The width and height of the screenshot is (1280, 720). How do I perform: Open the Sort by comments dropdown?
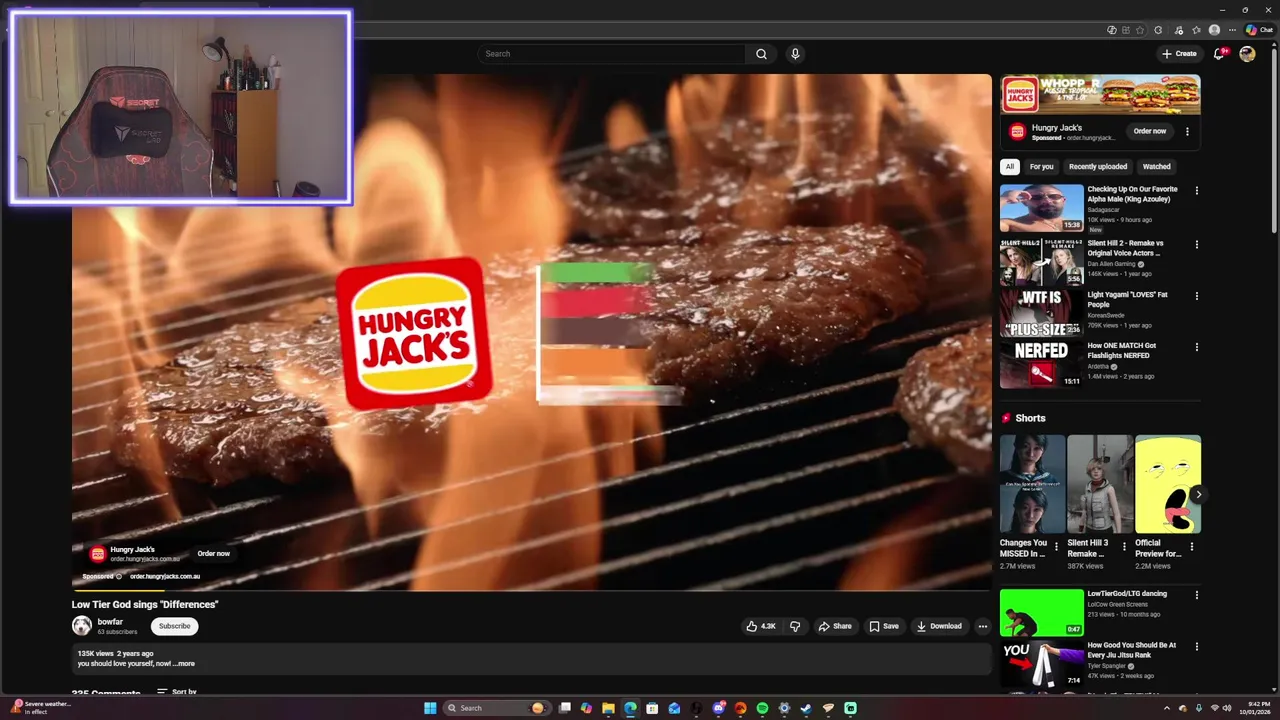[177, 692]
